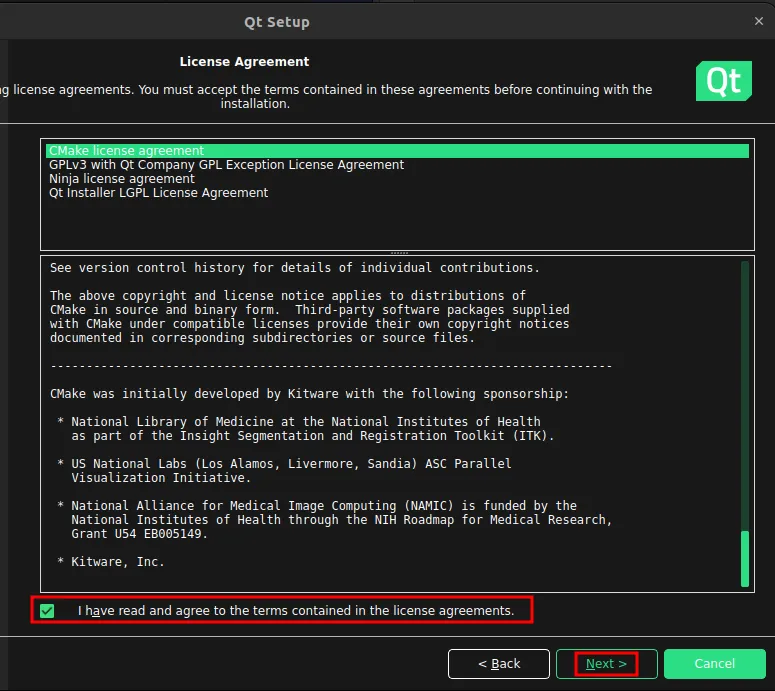Click the line starting 'See version control history'
Screen dimensions: 775x691
coord(295,268)
